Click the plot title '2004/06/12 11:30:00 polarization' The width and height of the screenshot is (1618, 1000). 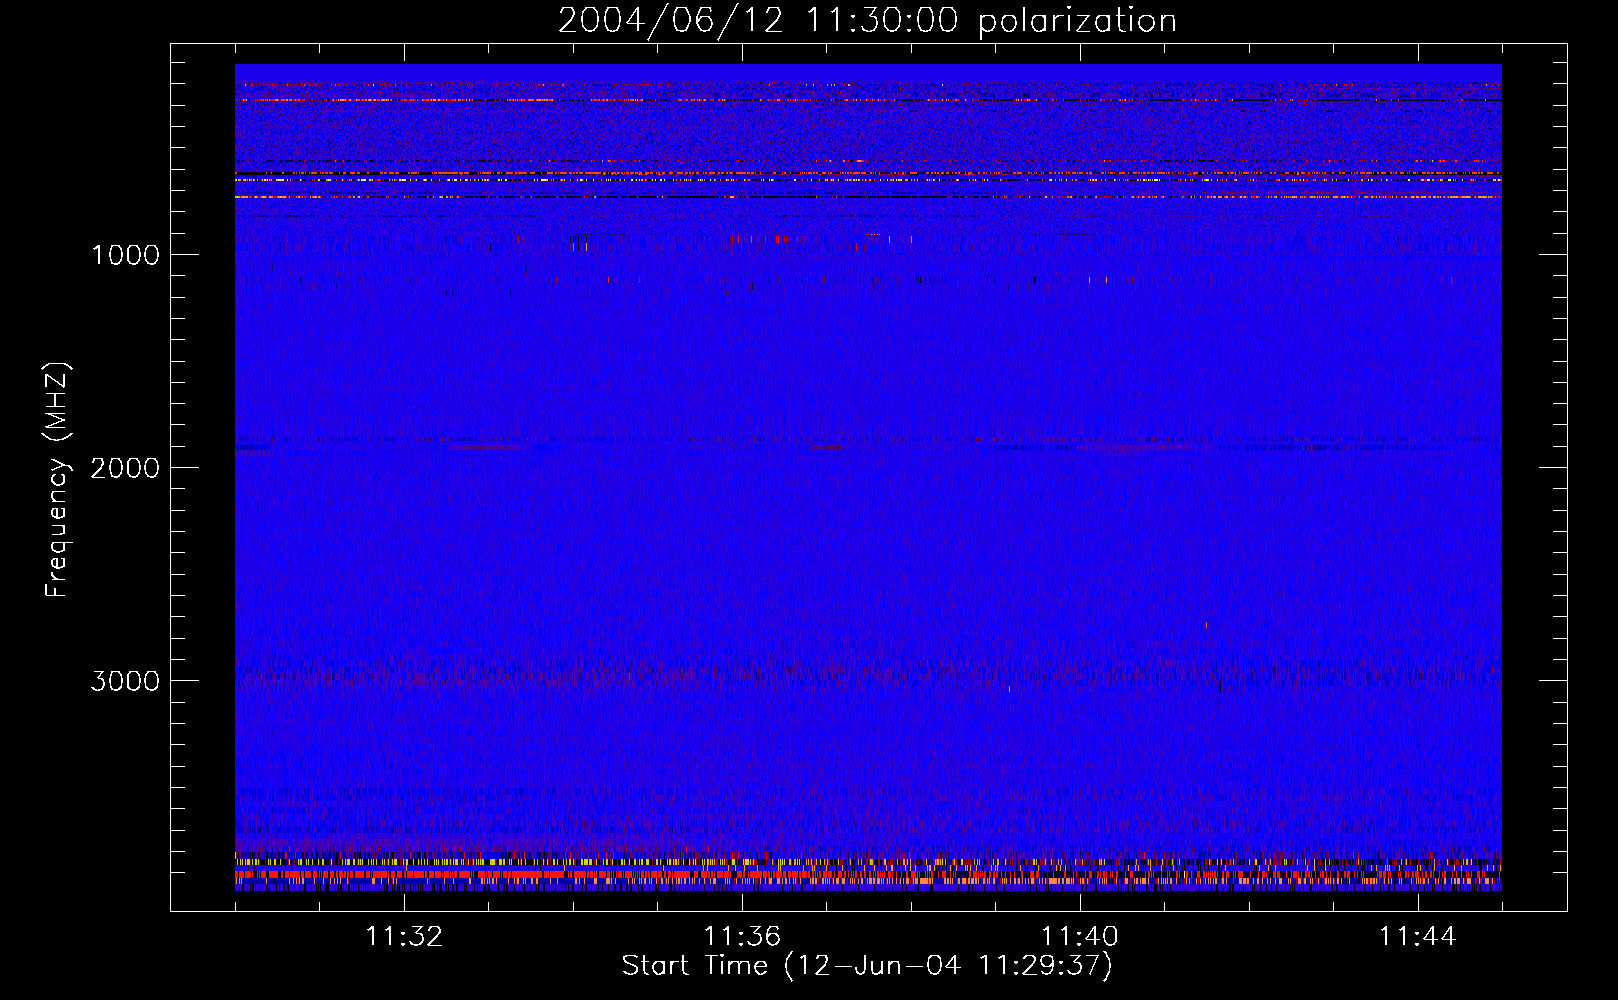[x=867, y=21]
